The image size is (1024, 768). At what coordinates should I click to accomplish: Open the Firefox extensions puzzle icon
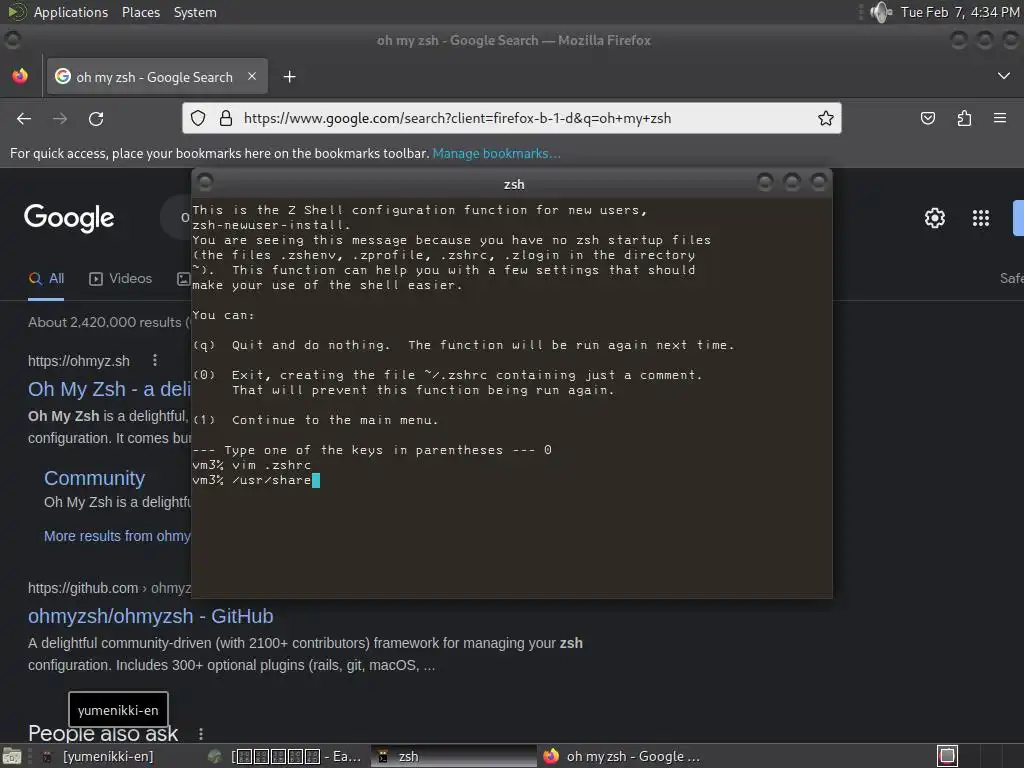pyautogui.click(x=964, y=118)
